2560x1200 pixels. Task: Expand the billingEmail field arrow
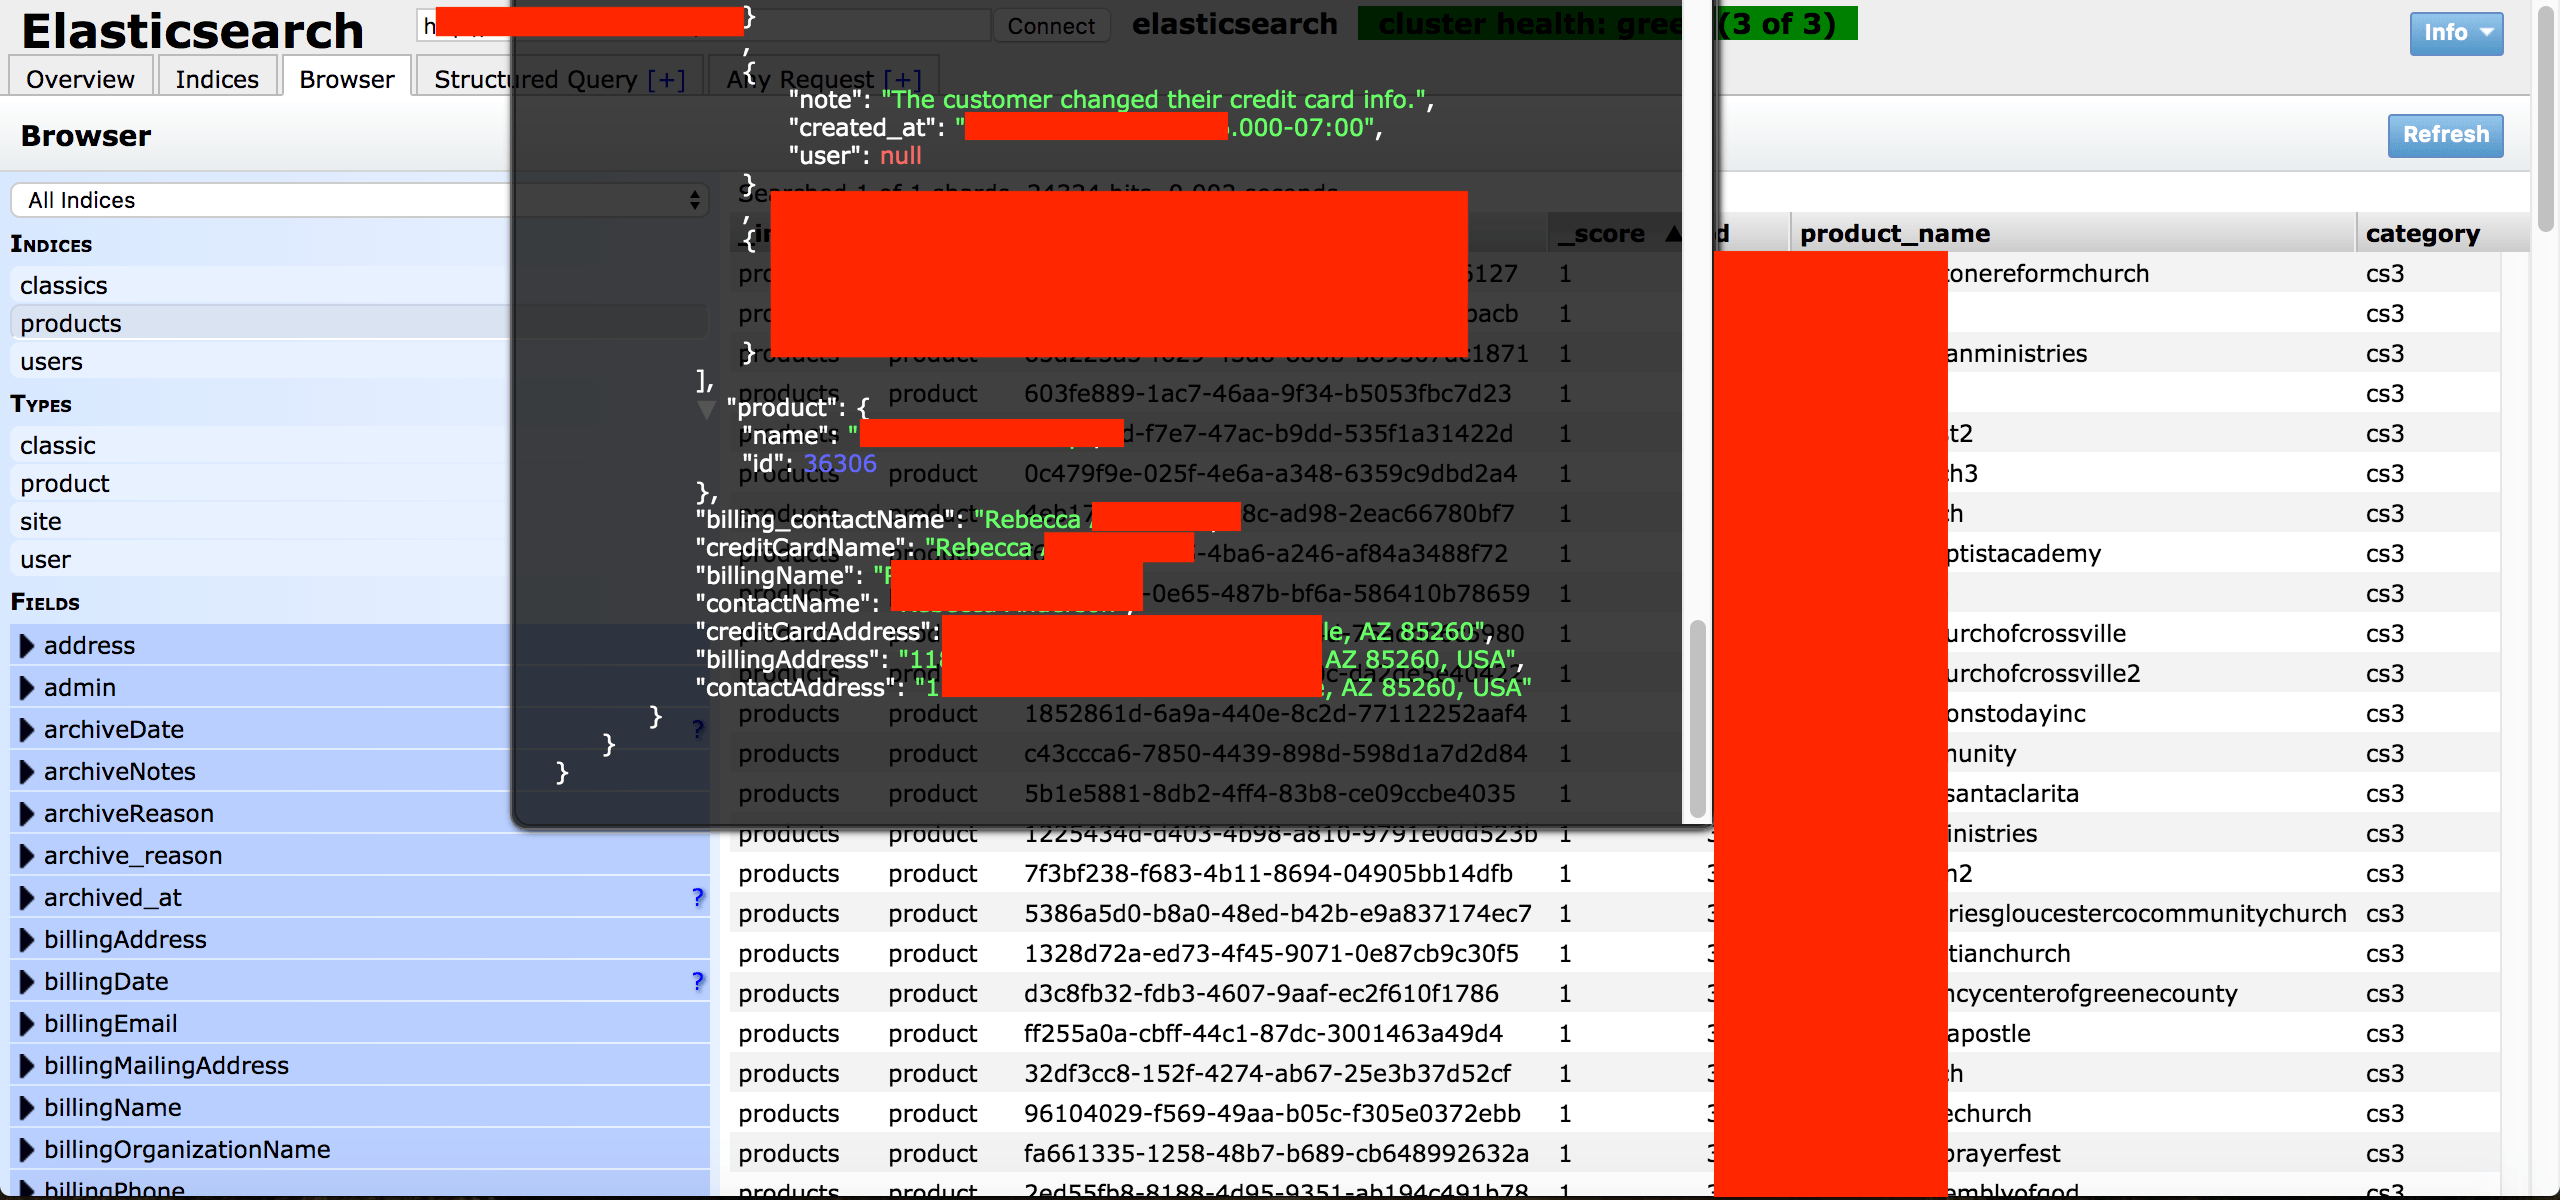point(27,1024)
